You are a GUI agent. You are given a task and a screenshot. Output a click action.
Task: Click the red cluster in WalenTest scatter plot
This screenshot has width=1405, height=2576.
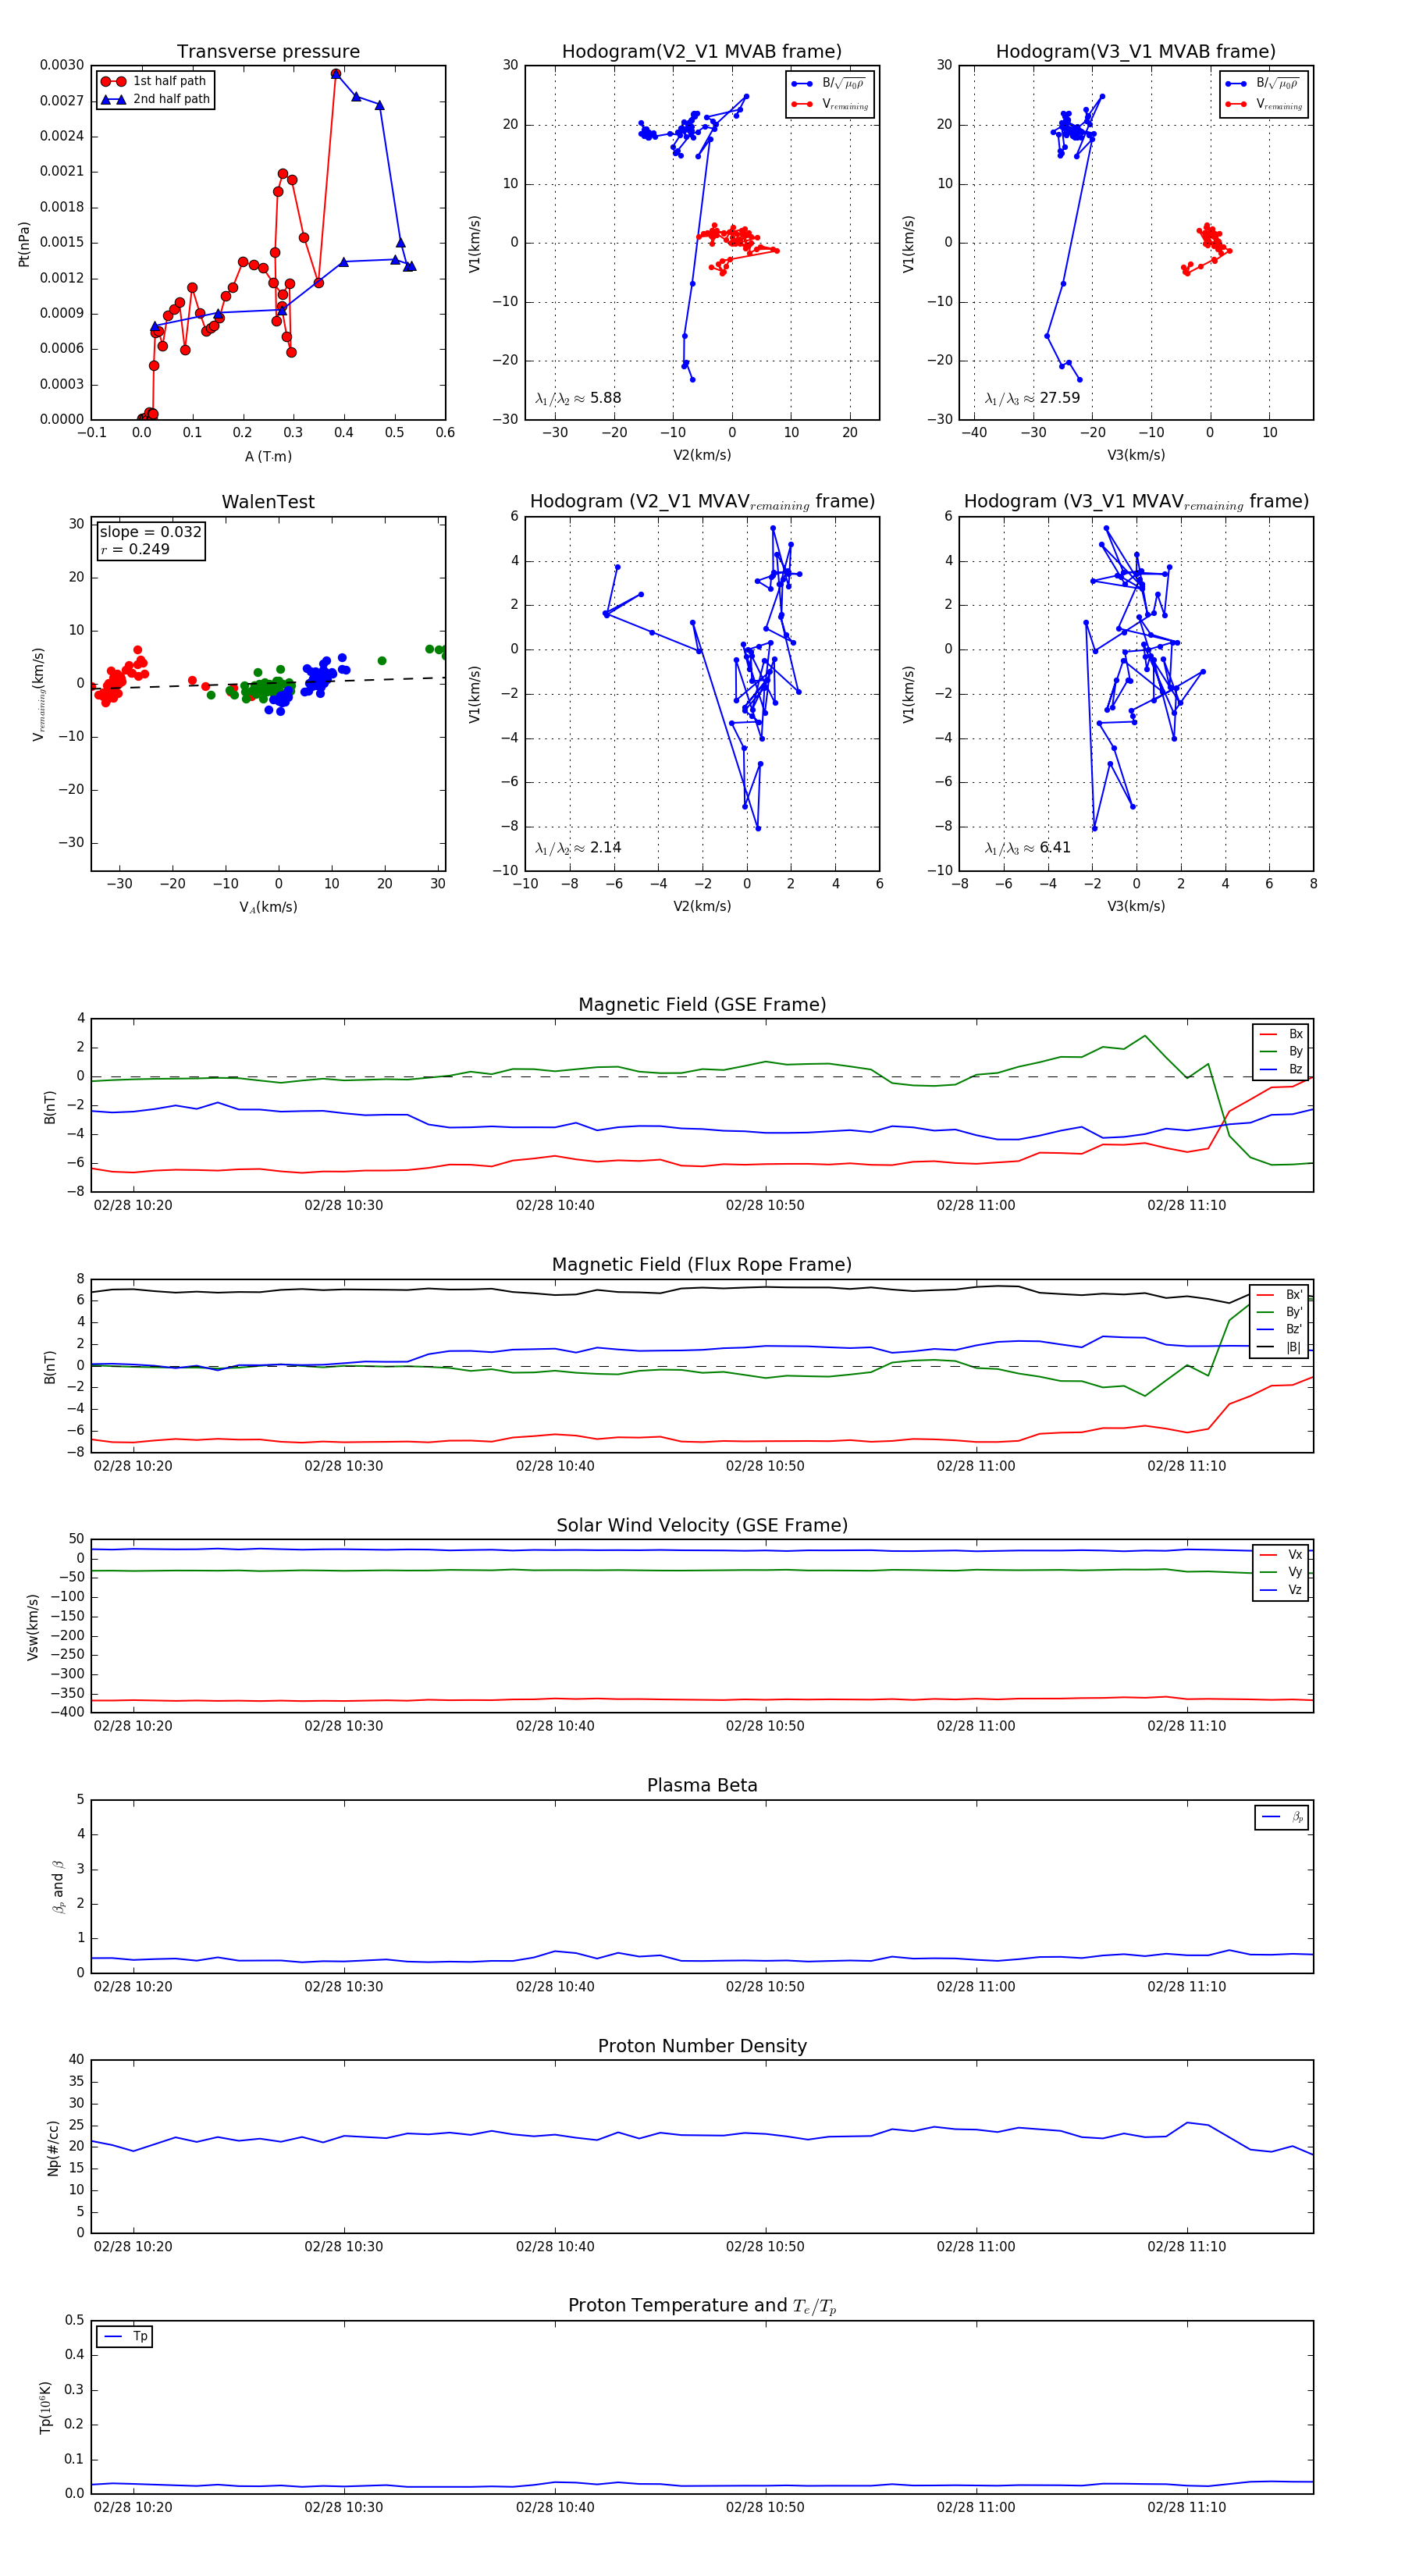click(x=118, y=675)
